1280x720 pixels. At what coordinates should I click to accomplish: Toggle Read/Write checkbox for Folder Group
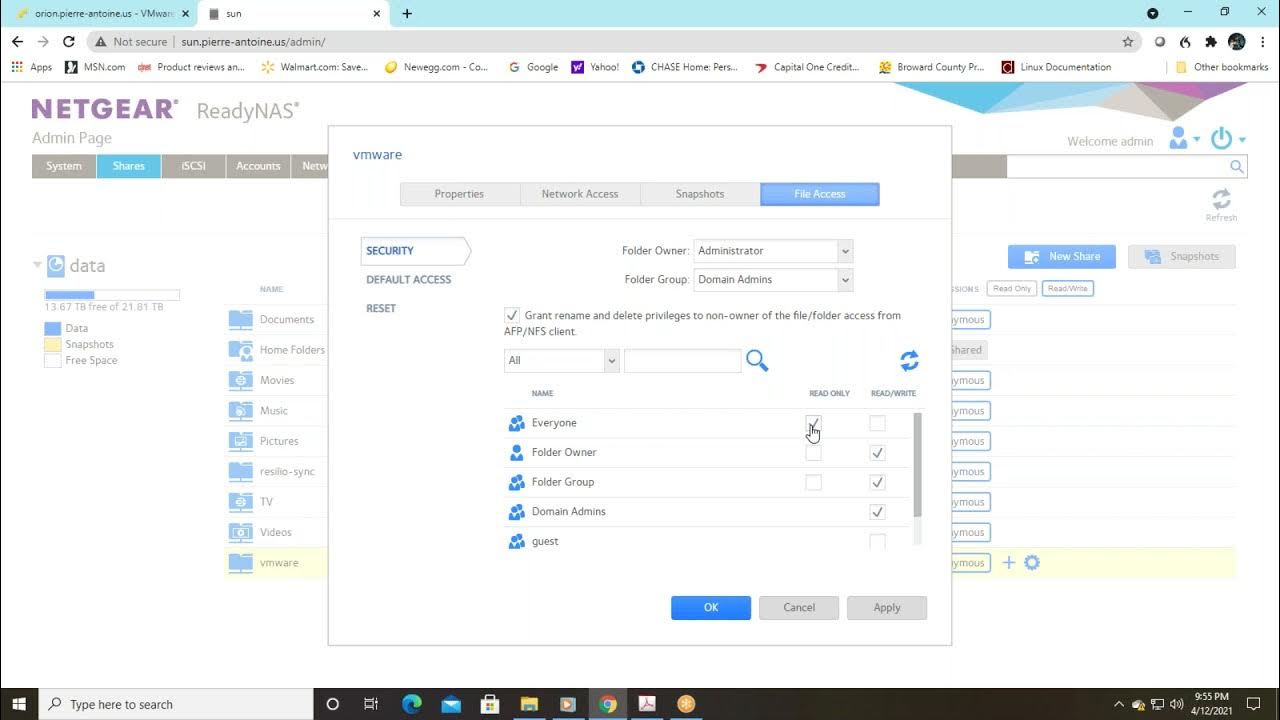877,482
